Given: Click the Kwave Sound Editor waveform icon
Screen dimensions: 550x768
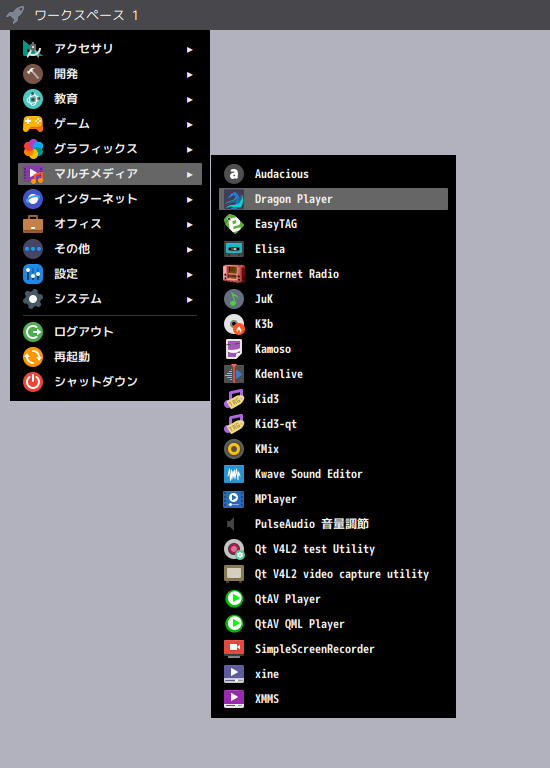Looking at the screenshot, I should 234,474.
